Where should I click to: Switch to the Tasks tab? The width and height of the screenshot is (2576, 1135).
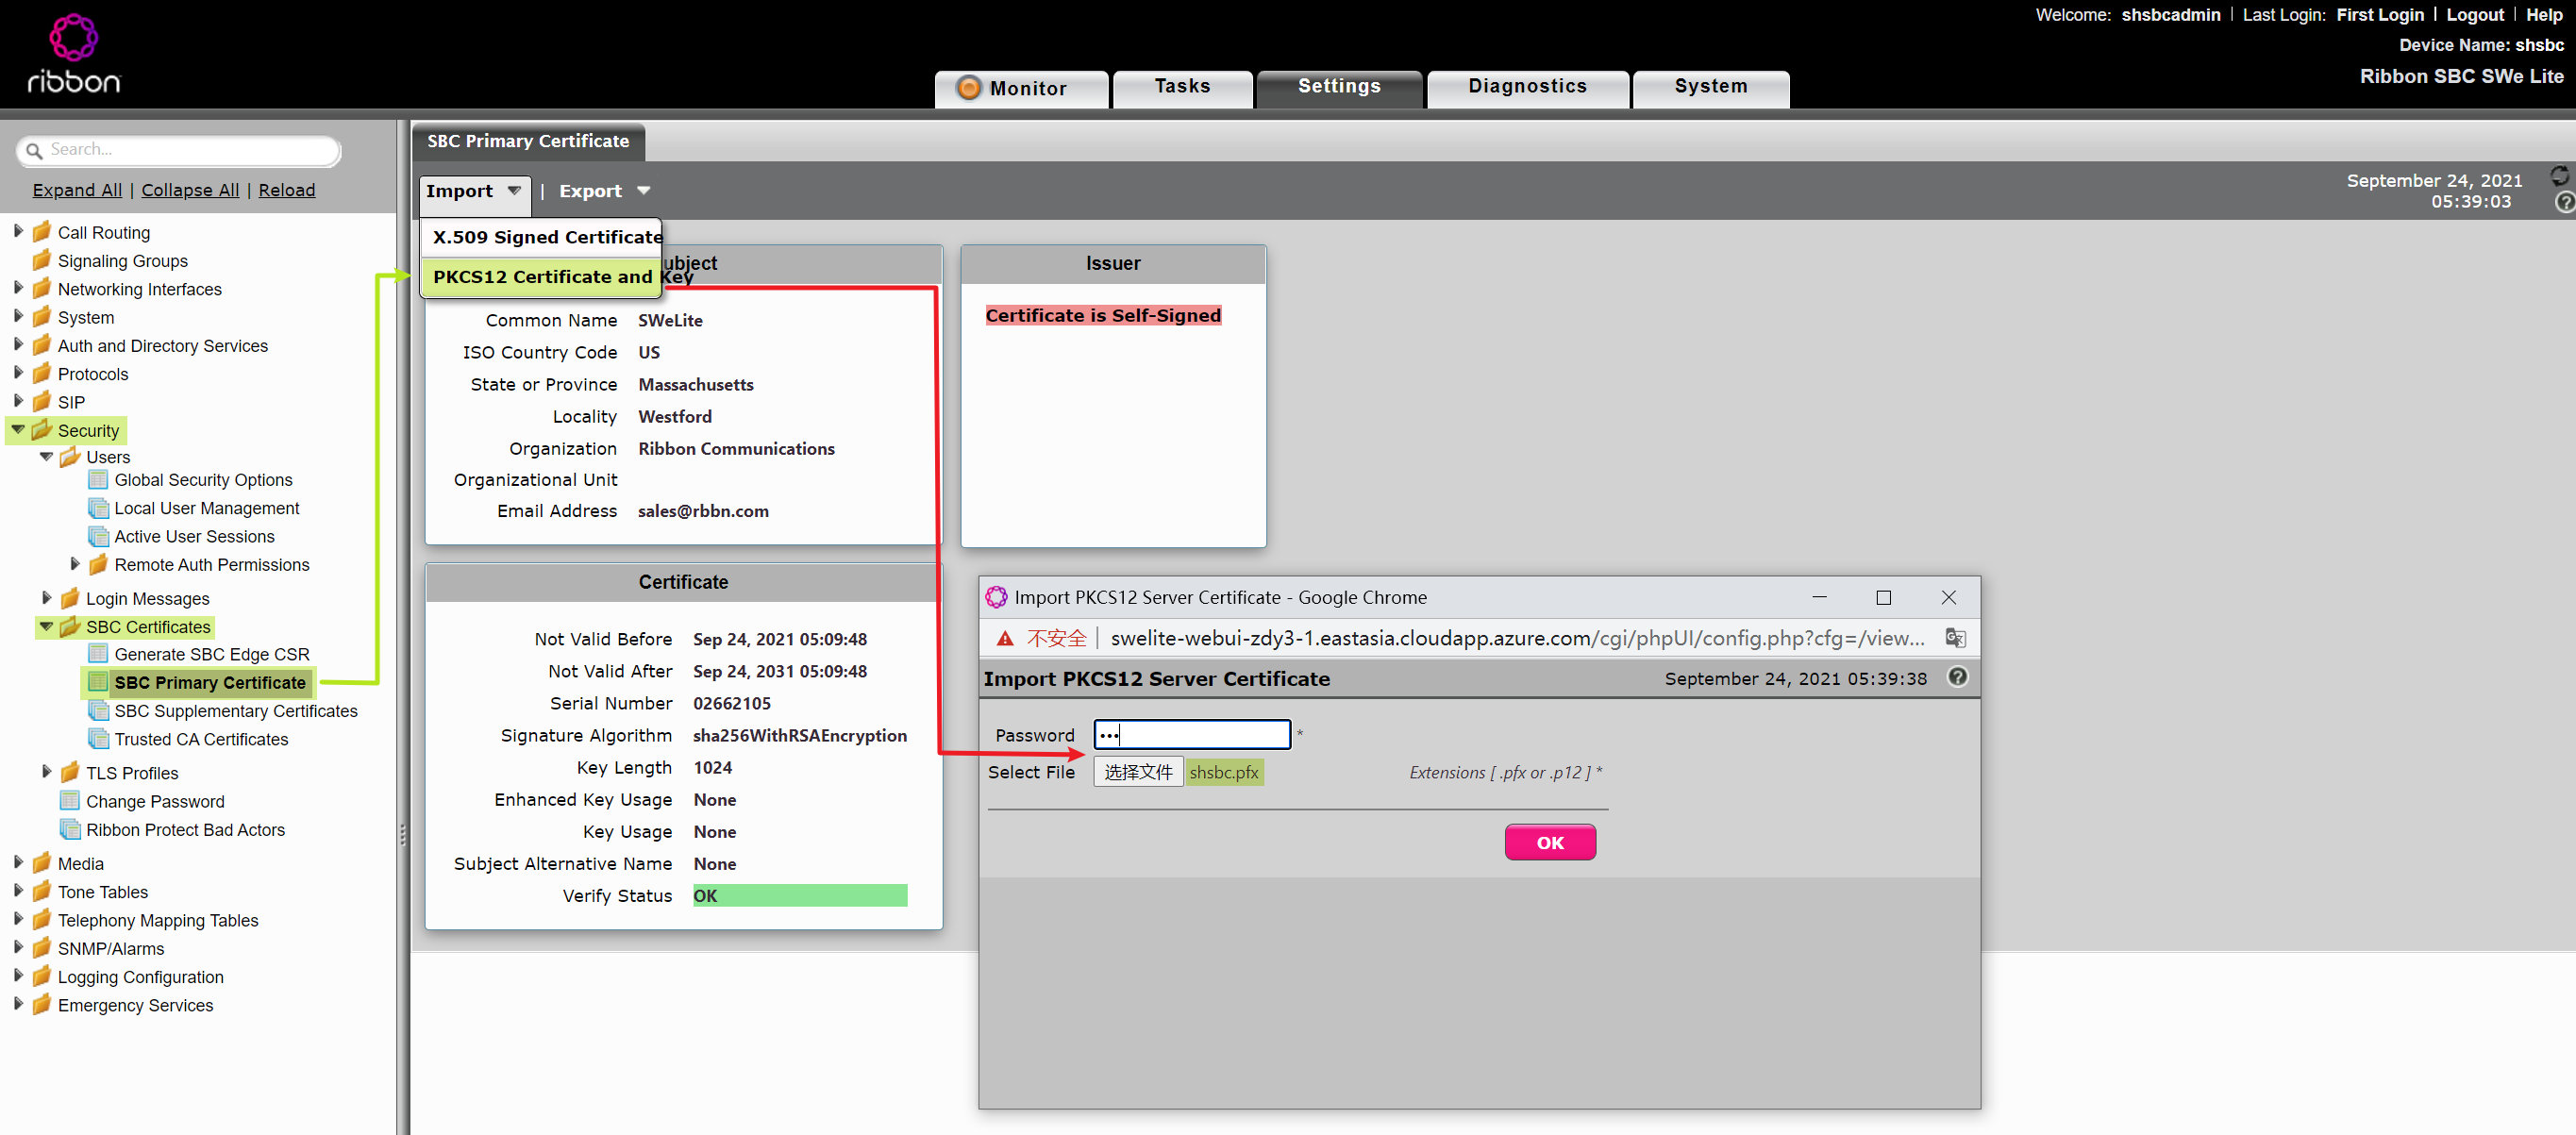pos(1182,87)
